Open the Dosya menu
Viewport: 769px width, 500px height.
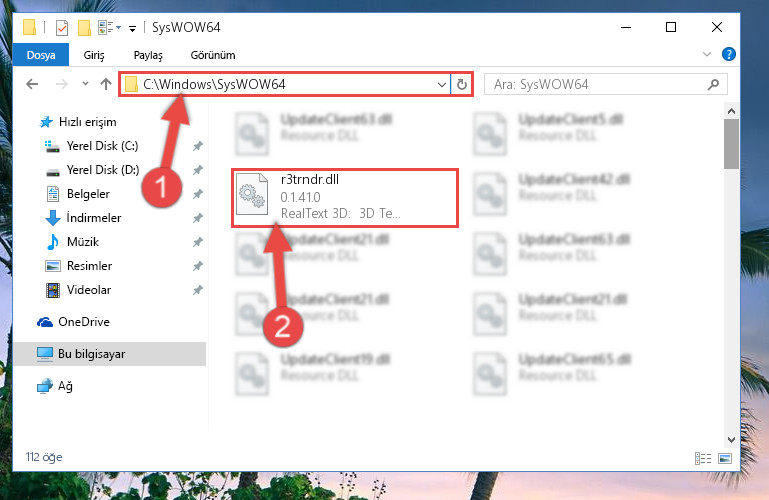point(41,55)
